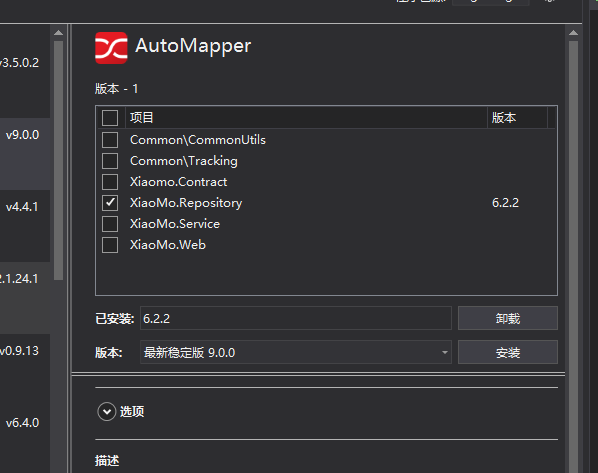This screenshot has height=473, width=598.
Task: Click the 安装 install button
Action: [508, 352]
